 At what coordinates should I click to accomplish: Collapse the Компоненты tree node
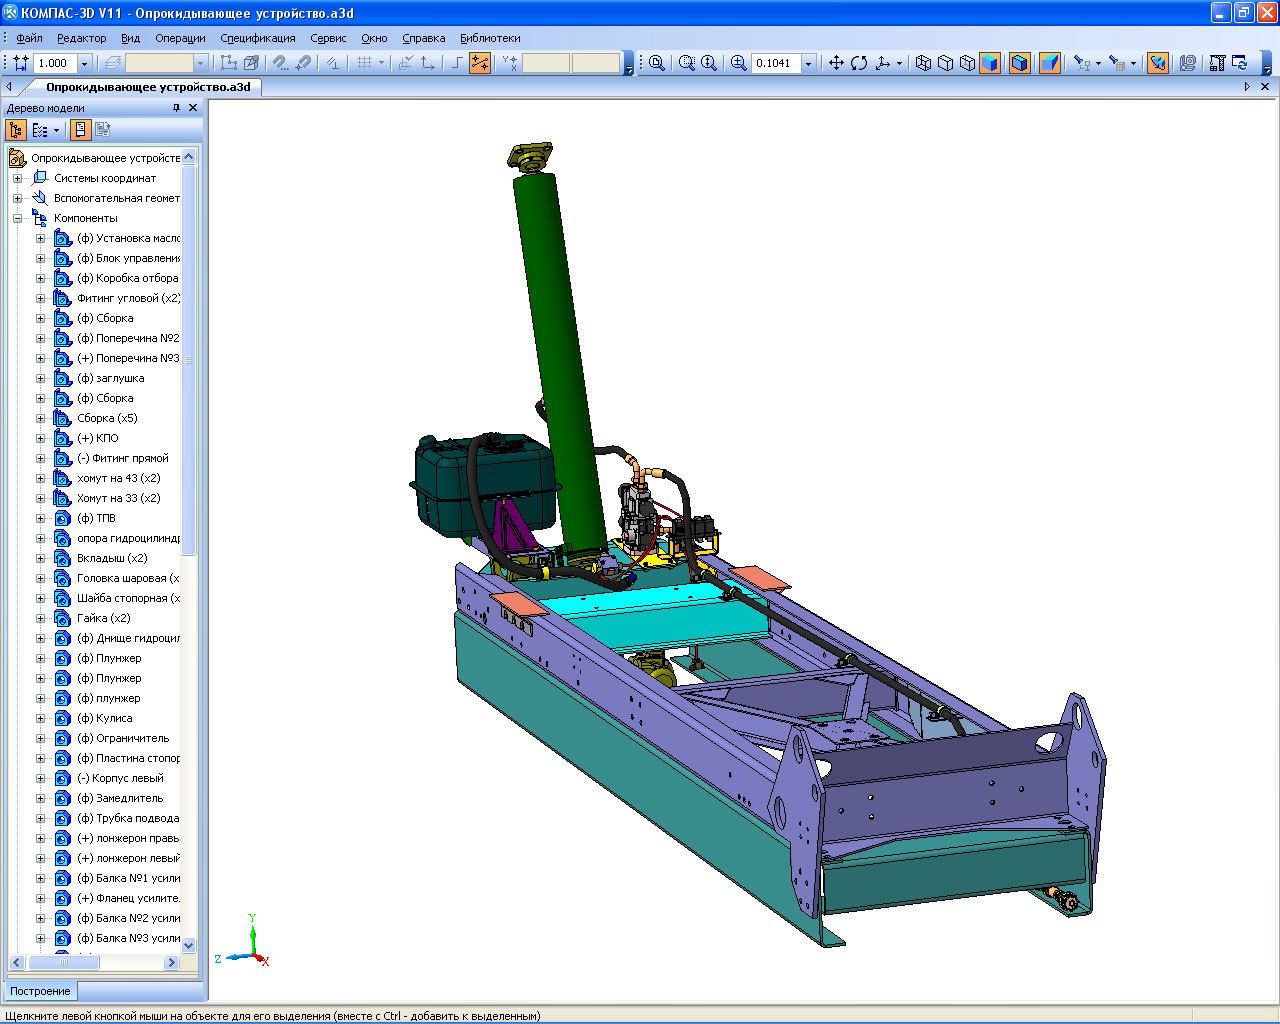coord(17,218)
